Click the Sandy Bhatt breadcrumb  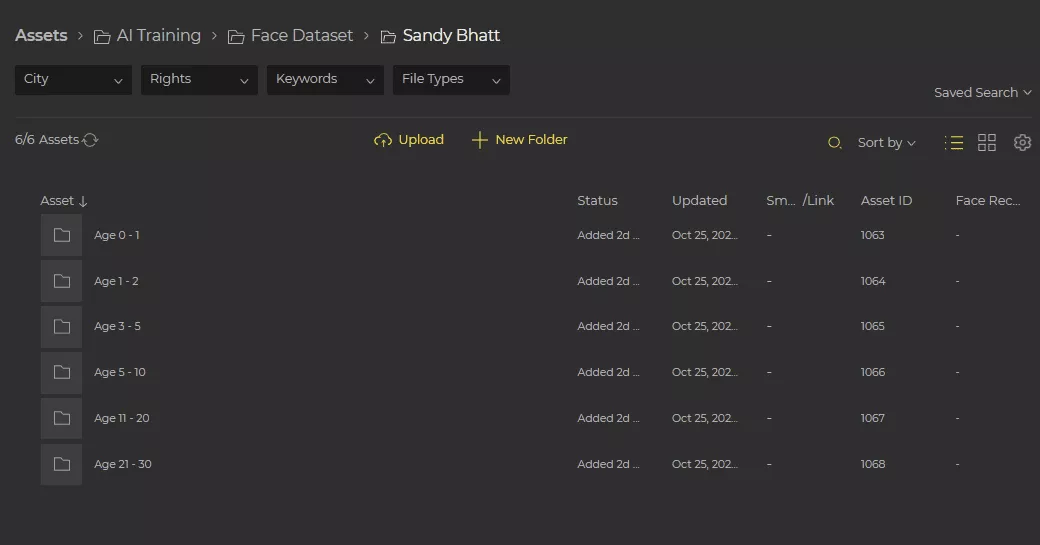pos(440,35)
